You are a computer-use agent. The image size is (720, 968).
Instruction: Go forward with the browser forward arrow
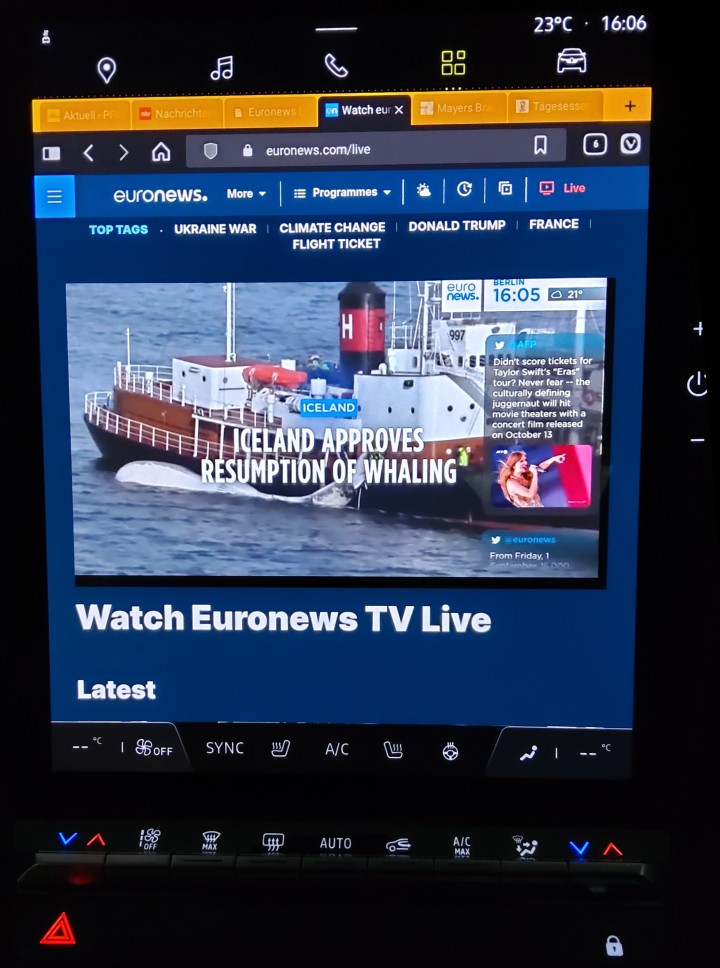click(x=123, y=152)
